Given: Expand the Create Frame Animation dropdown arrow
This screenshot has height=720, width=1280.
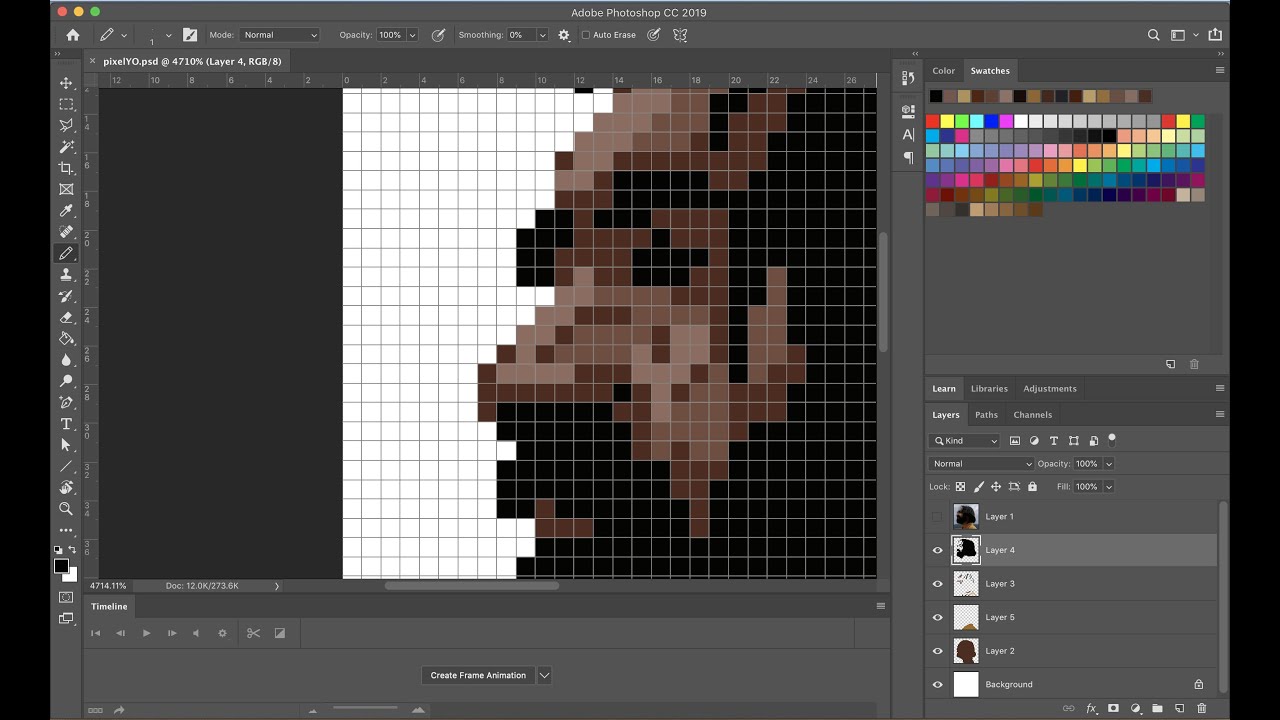Looking at the screenshot, I should (x=544, y=675).
